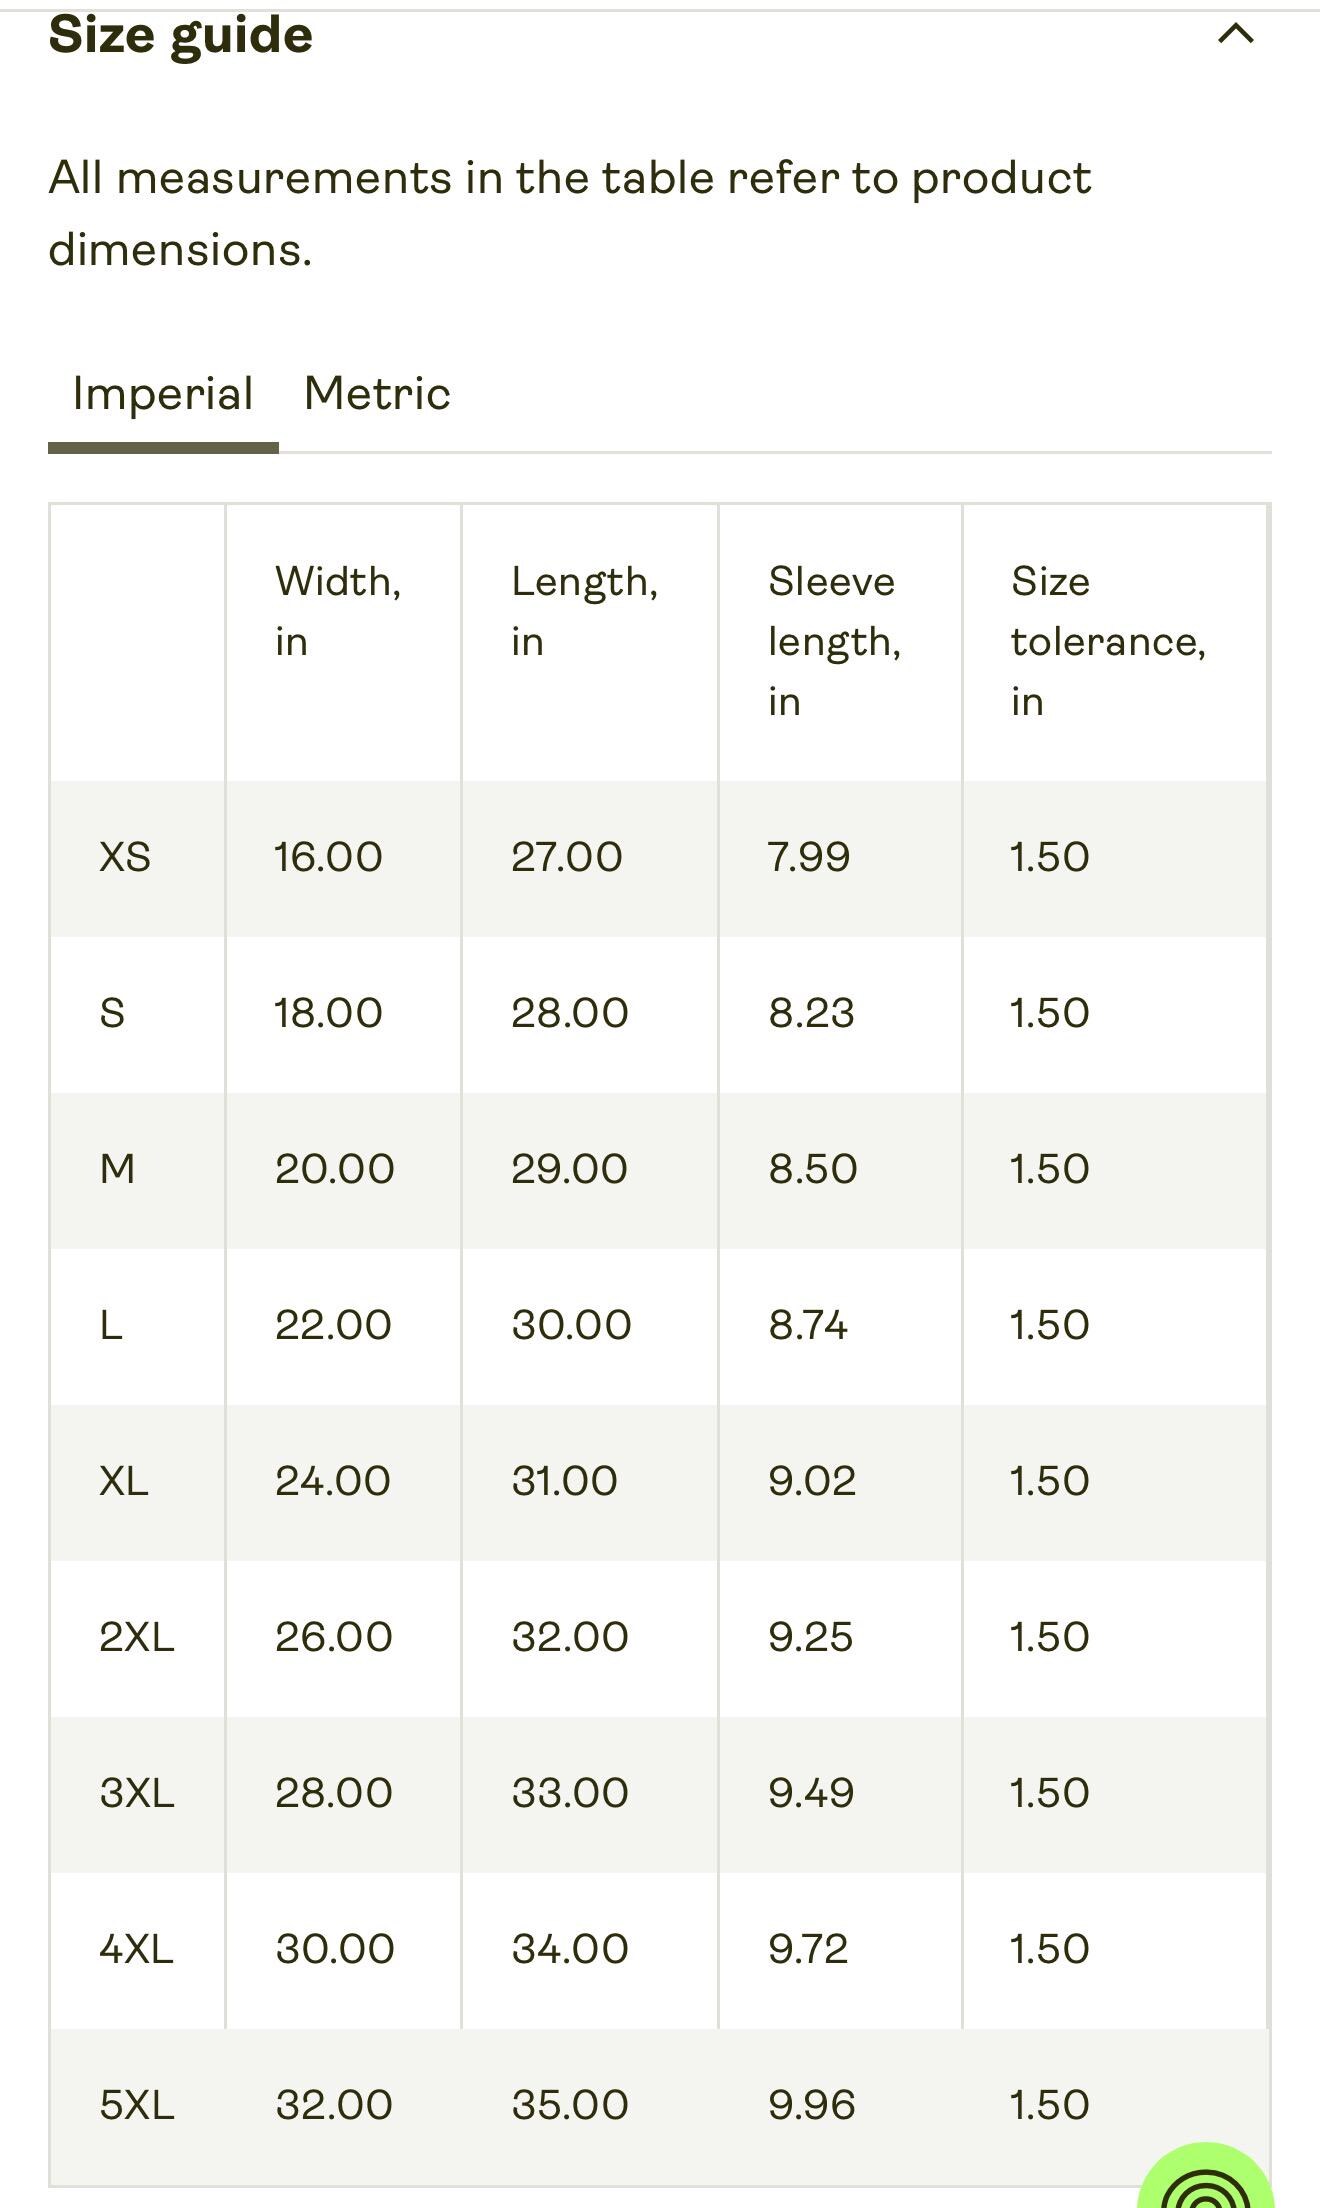Click the Width column header
This screenshot has width=1320, height=2208.
pyautogui.click(x=338, y=611)
